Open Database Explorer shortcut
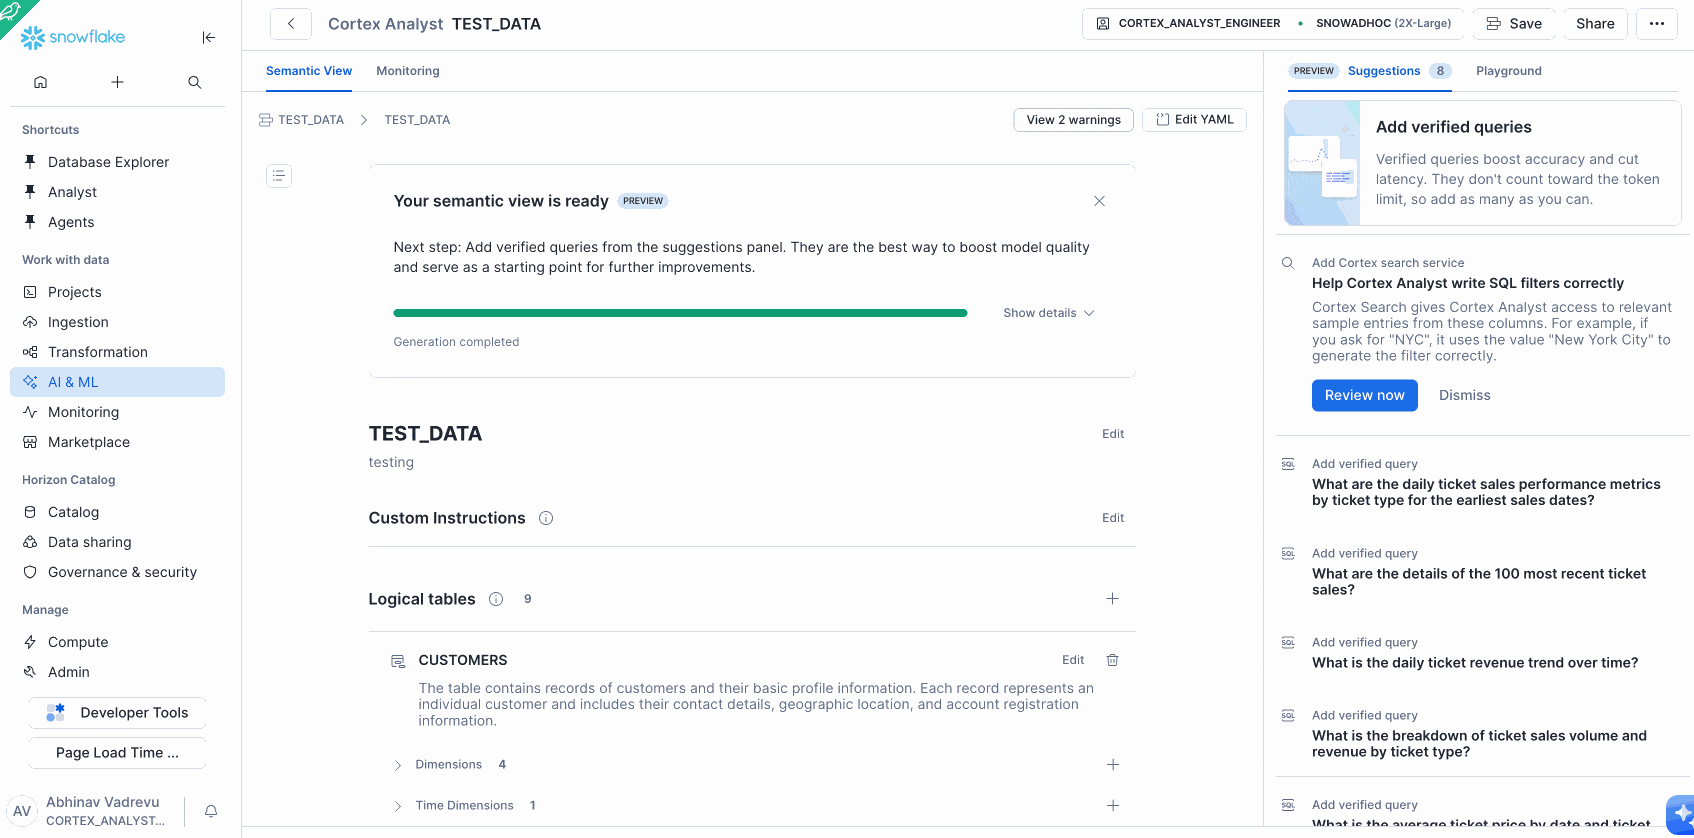 pyautogui.click(x=108, y=162)
